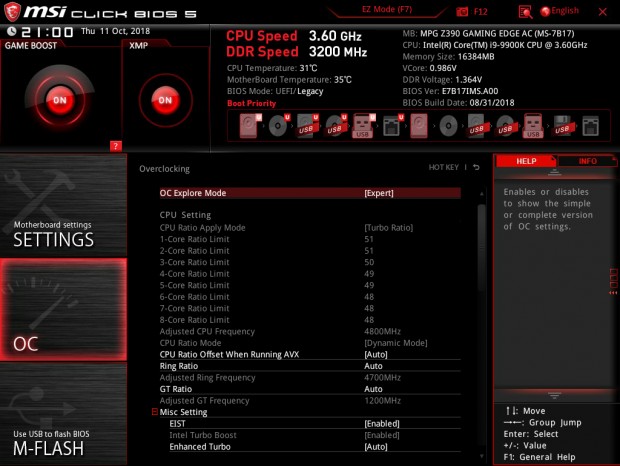
Task: Select the OC menu tile
Action: [63, 309]
